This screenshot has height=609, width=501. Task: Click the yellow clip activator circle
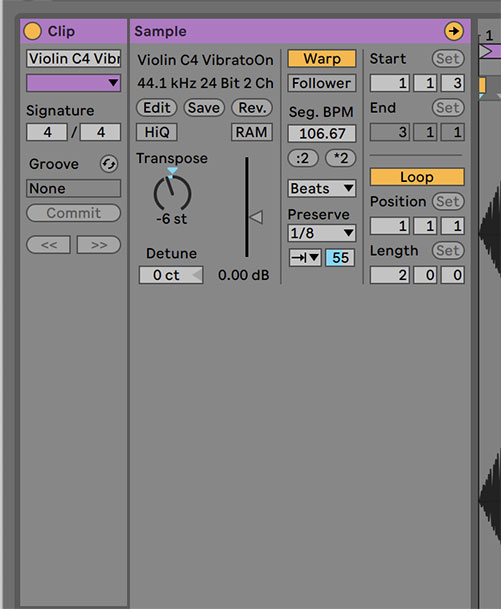33,31
